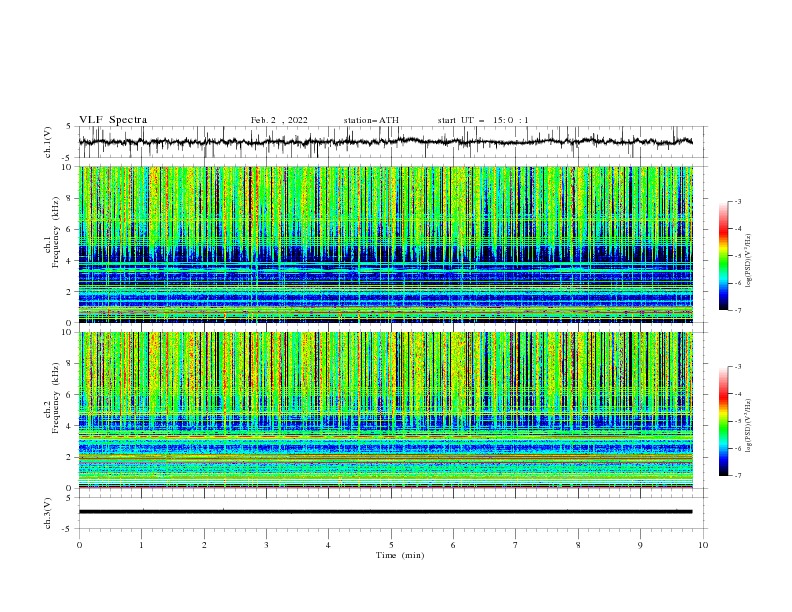Click the 'start UT = 15:0 :1' text
The image size is (792, 612).
click(x=483, y=120)
